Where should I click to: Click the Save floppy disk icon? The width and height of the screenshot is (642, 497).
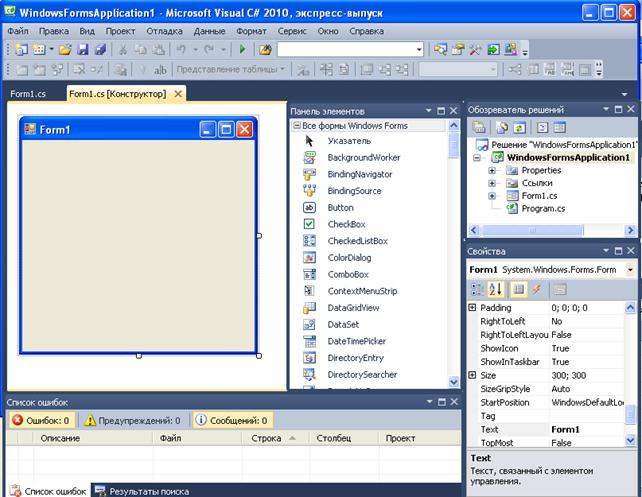(x=83, y=50)
